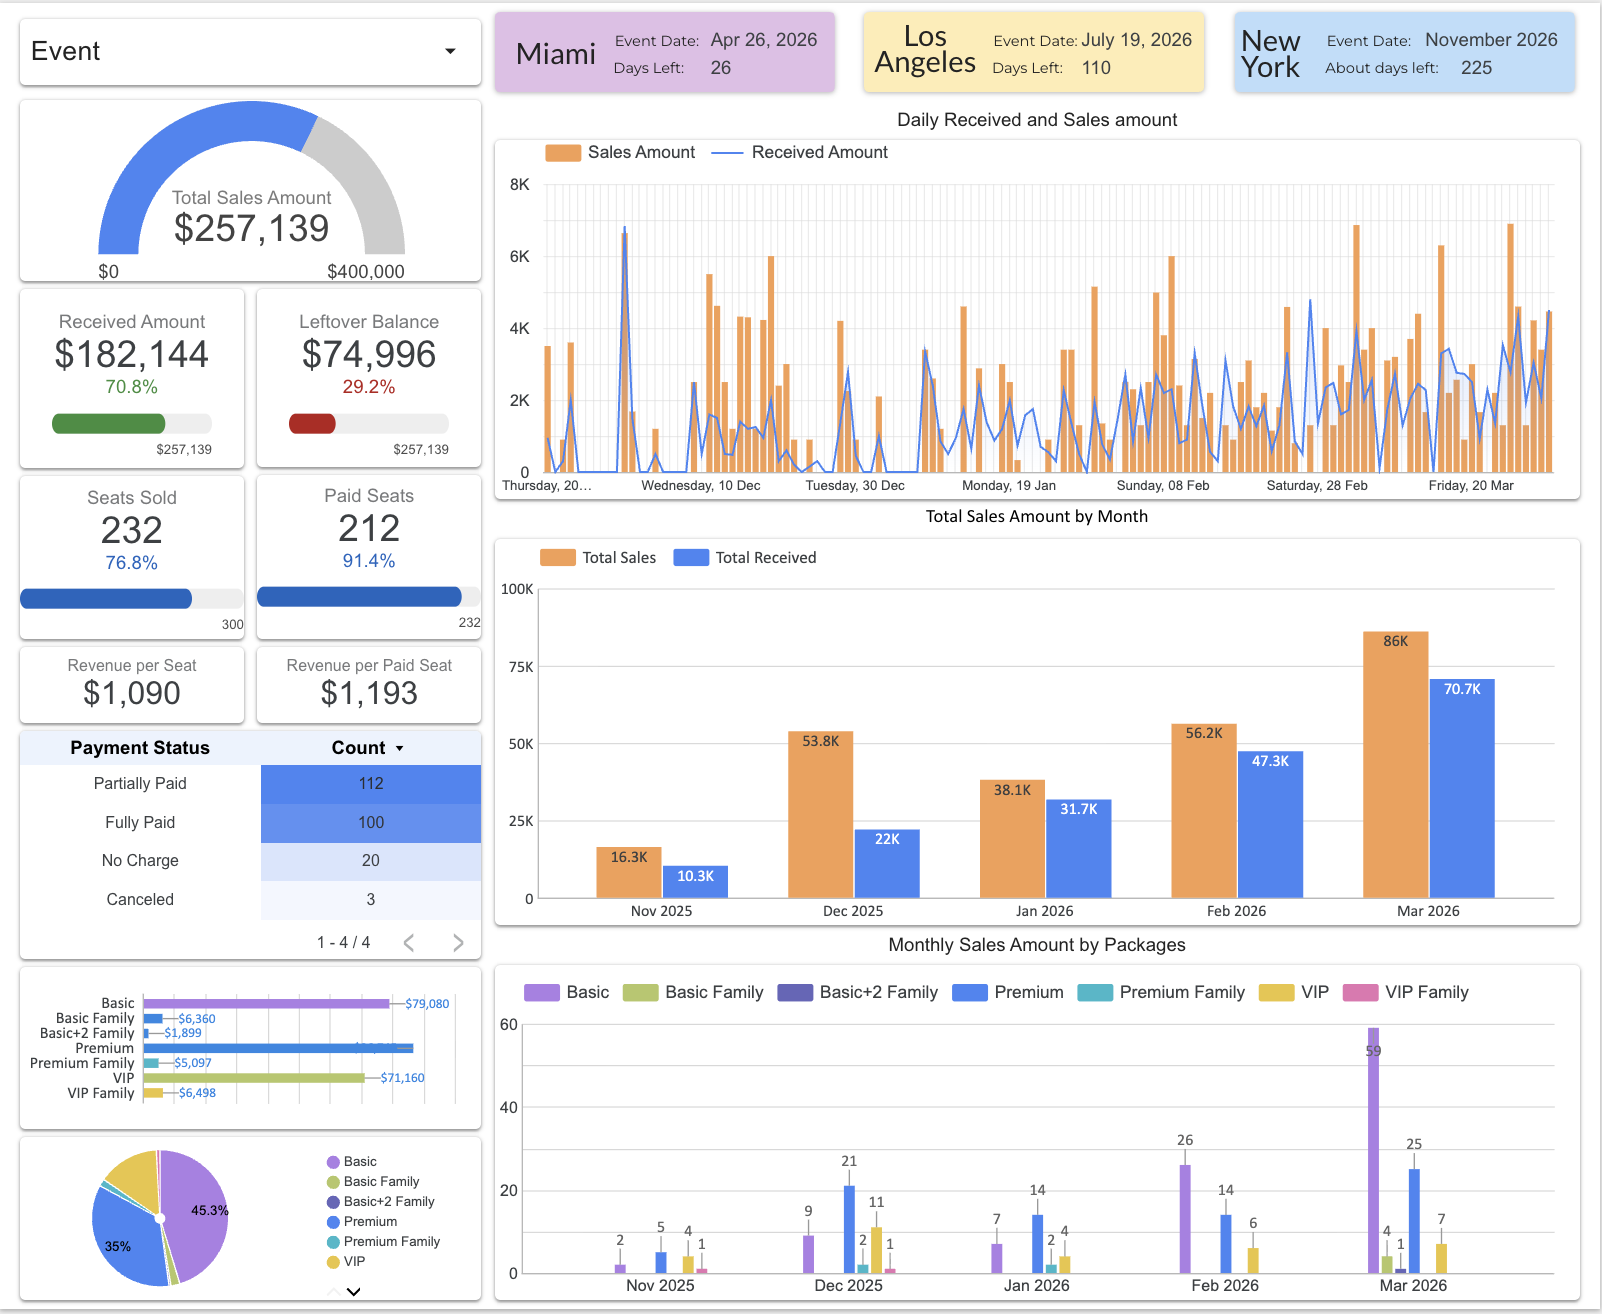Click the sort arrow on the Count column
The height and width of the screenshot is (1314, 1602).
(402, 747)
